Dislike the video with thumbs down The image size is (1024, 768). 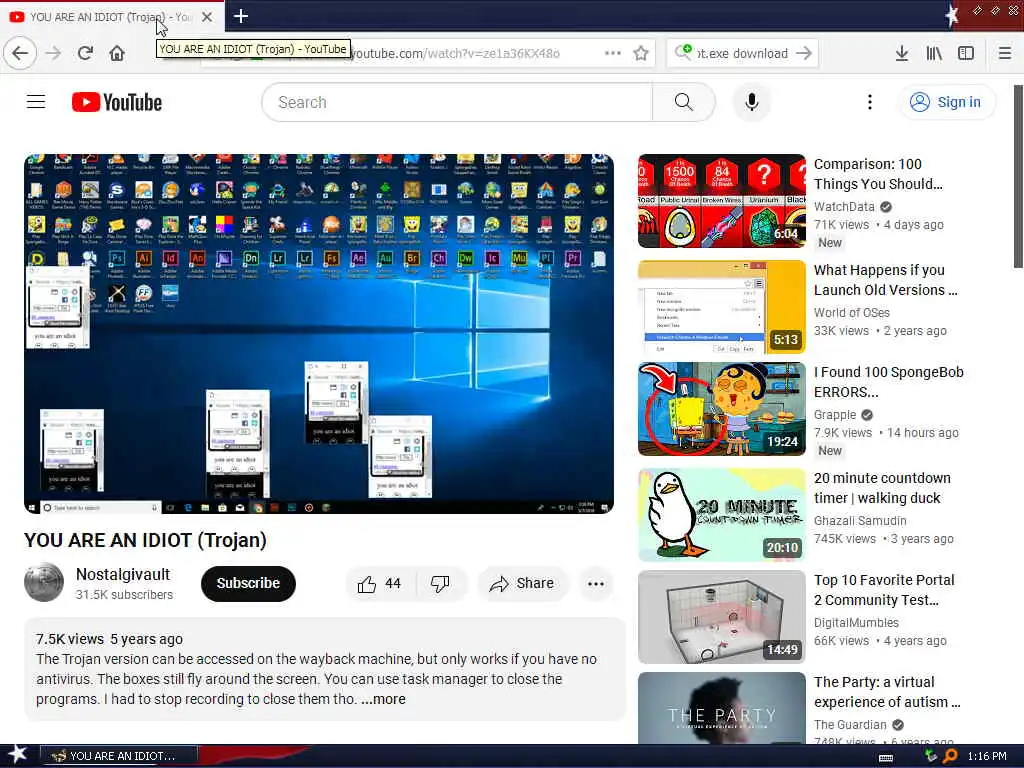click(x=441, y=583)
